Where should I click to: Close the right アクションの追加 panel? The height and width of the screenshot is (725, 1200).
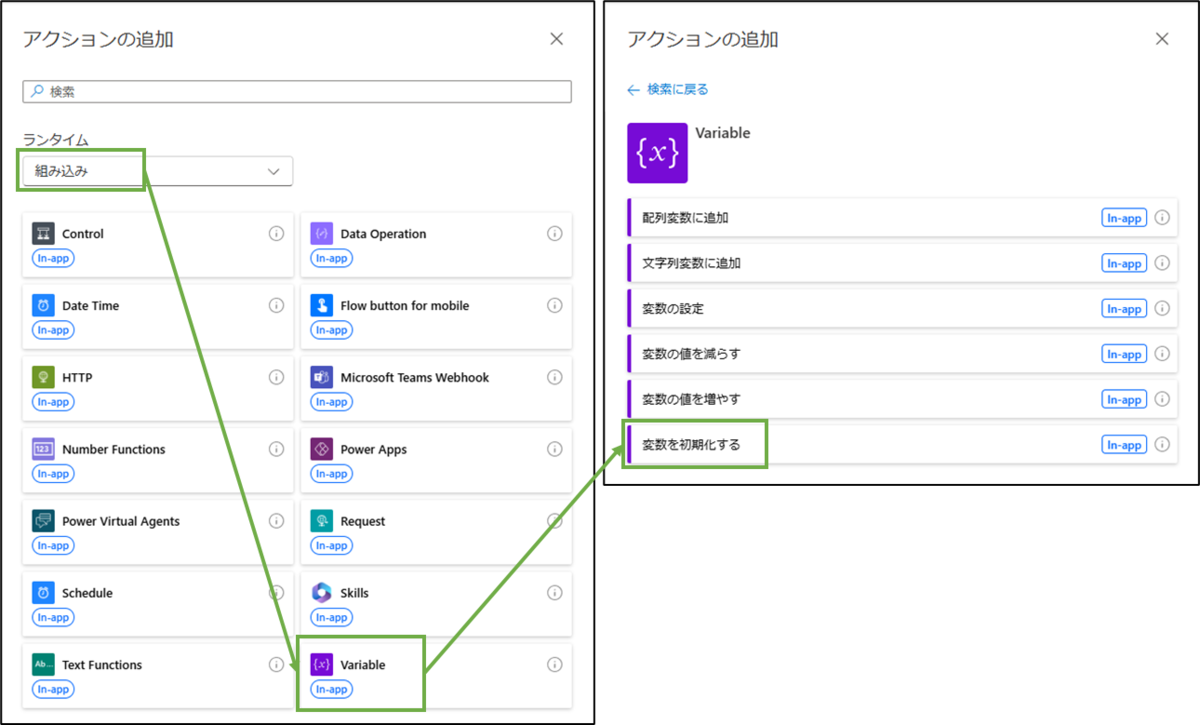pos(1162,39)
